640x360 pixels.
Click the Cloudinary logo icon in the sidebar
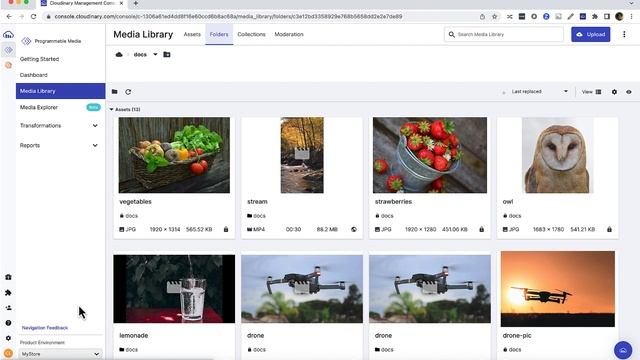coord(8,35)
